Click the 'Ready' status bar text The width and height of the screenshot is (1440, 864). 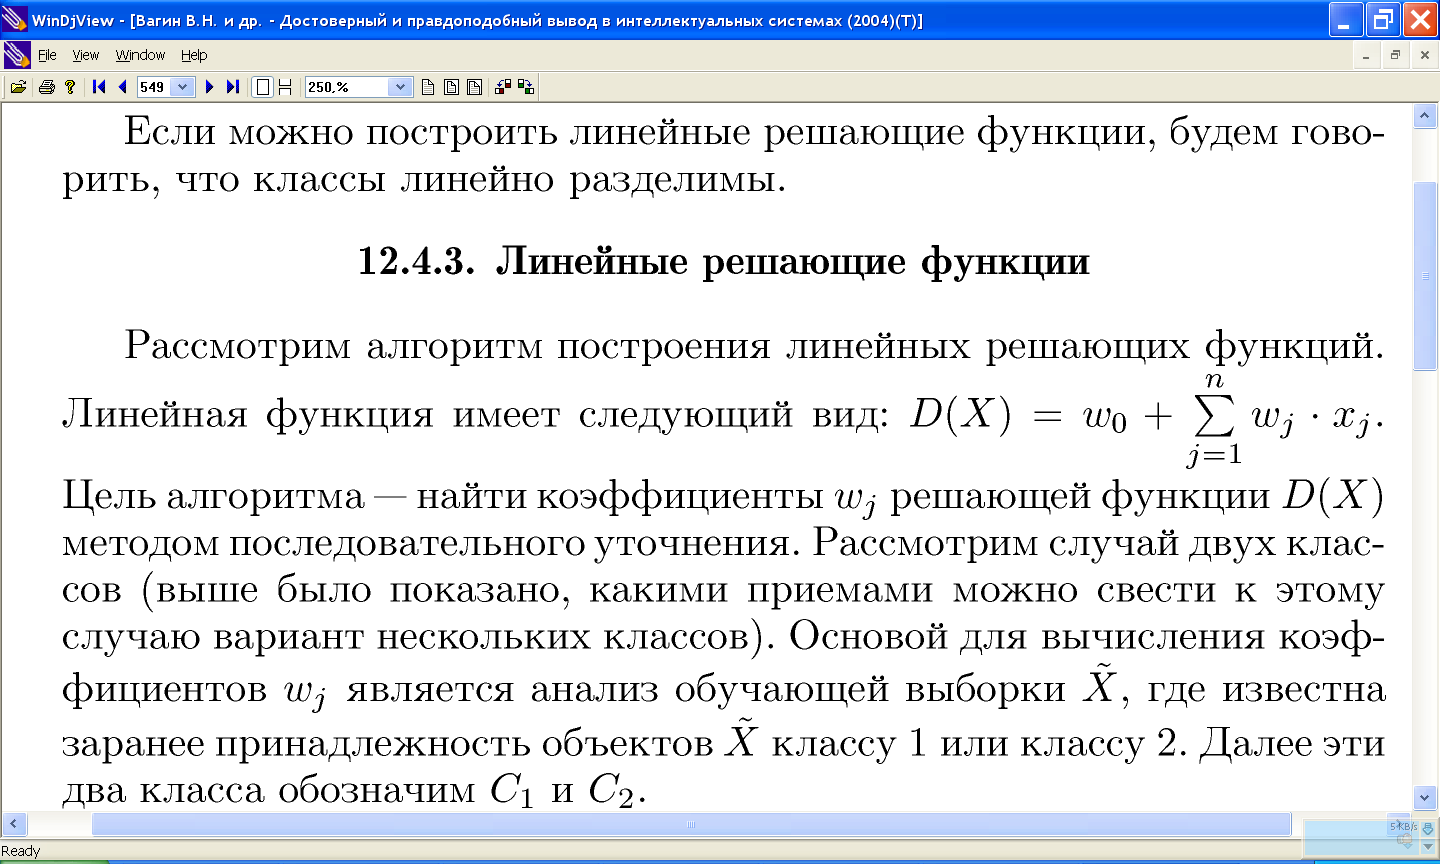point(21,851)
